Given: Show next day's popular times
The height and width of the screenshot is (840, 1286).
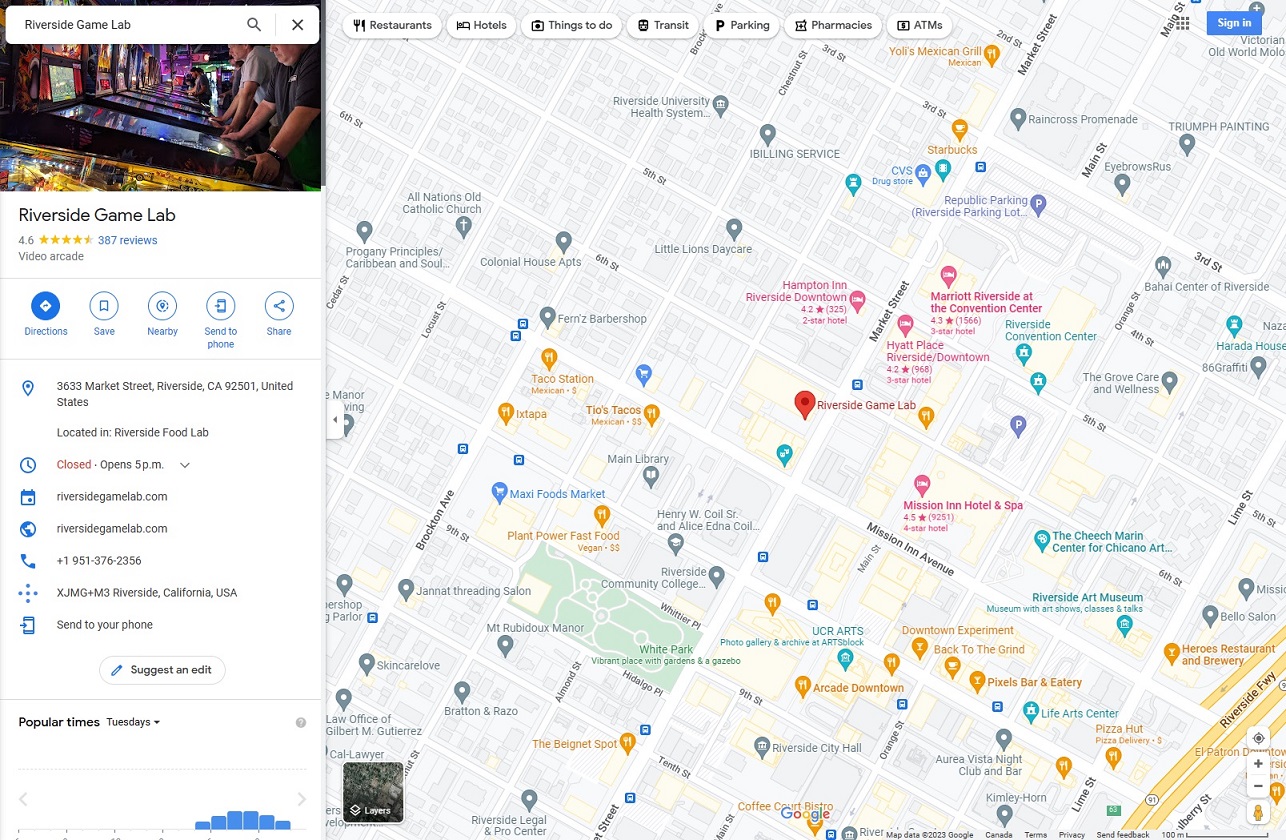Looking at the screenshot, I should [301, 799].
